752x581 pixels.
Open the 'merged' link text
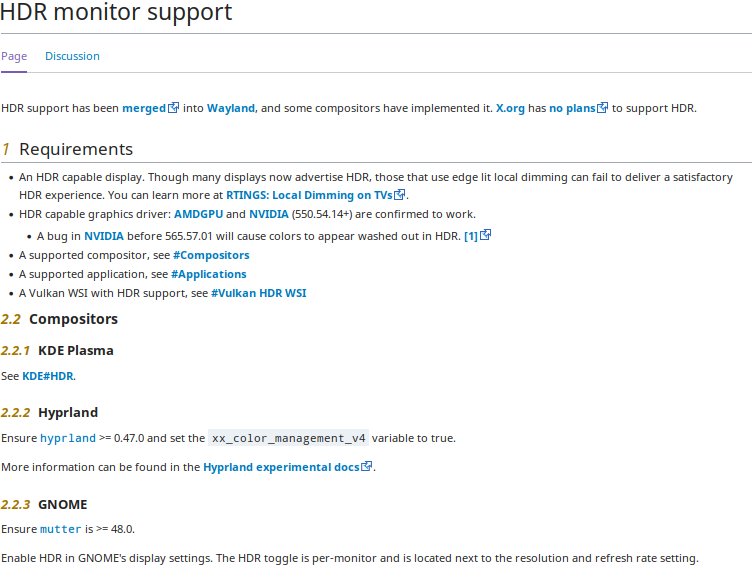pos(144,108)
